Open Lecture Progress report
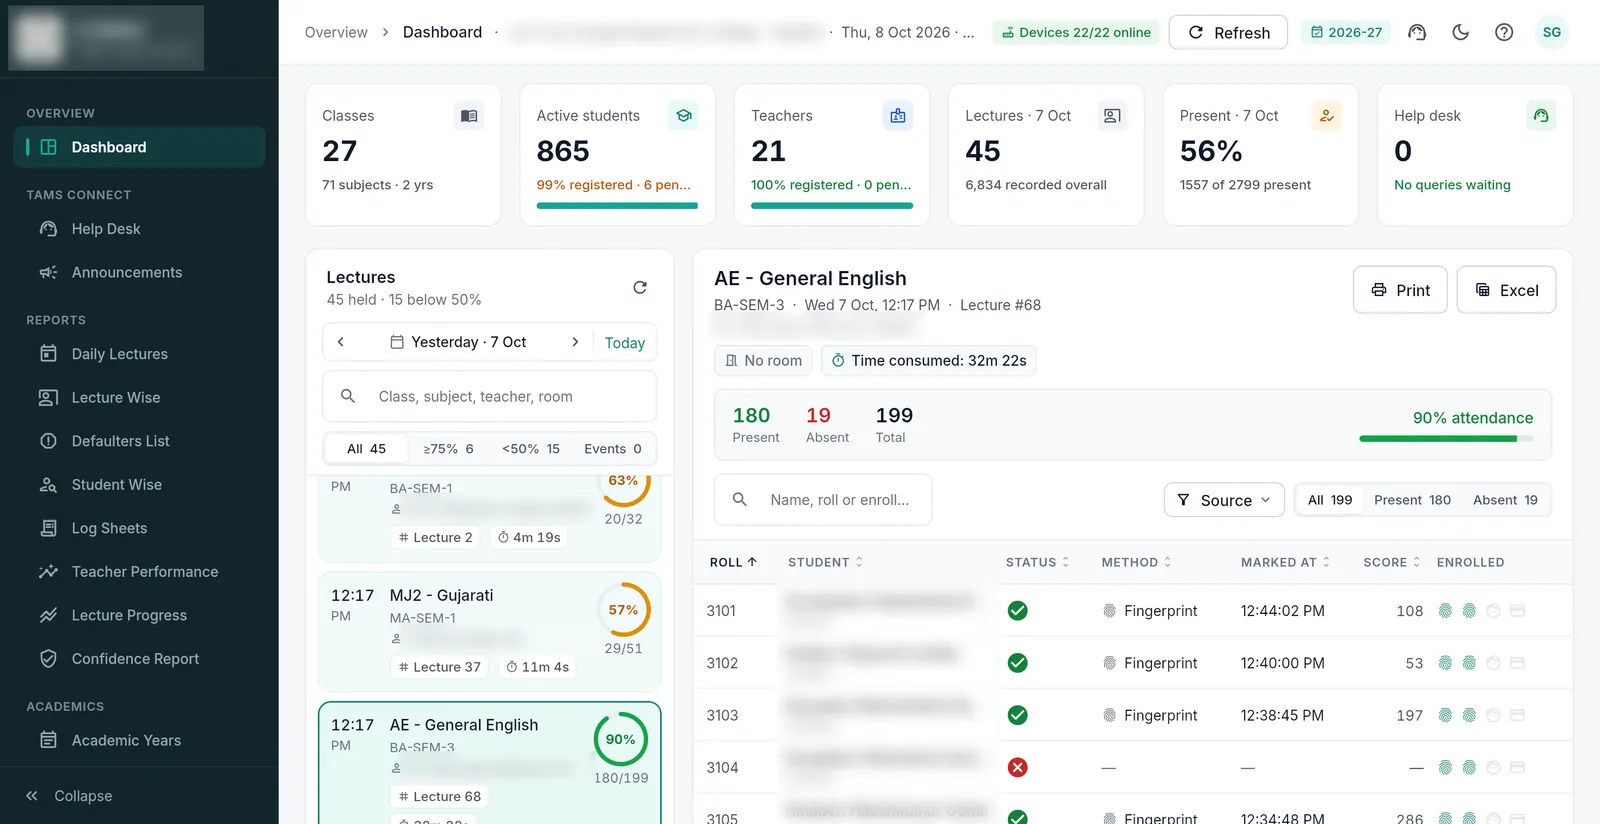 point(139,615)
